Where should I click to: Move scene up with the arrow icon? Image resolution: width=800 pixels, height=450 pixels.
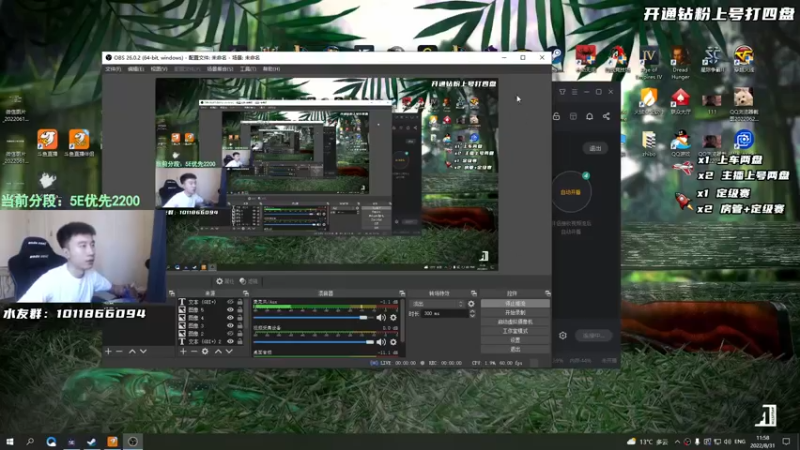coord(132,351)
